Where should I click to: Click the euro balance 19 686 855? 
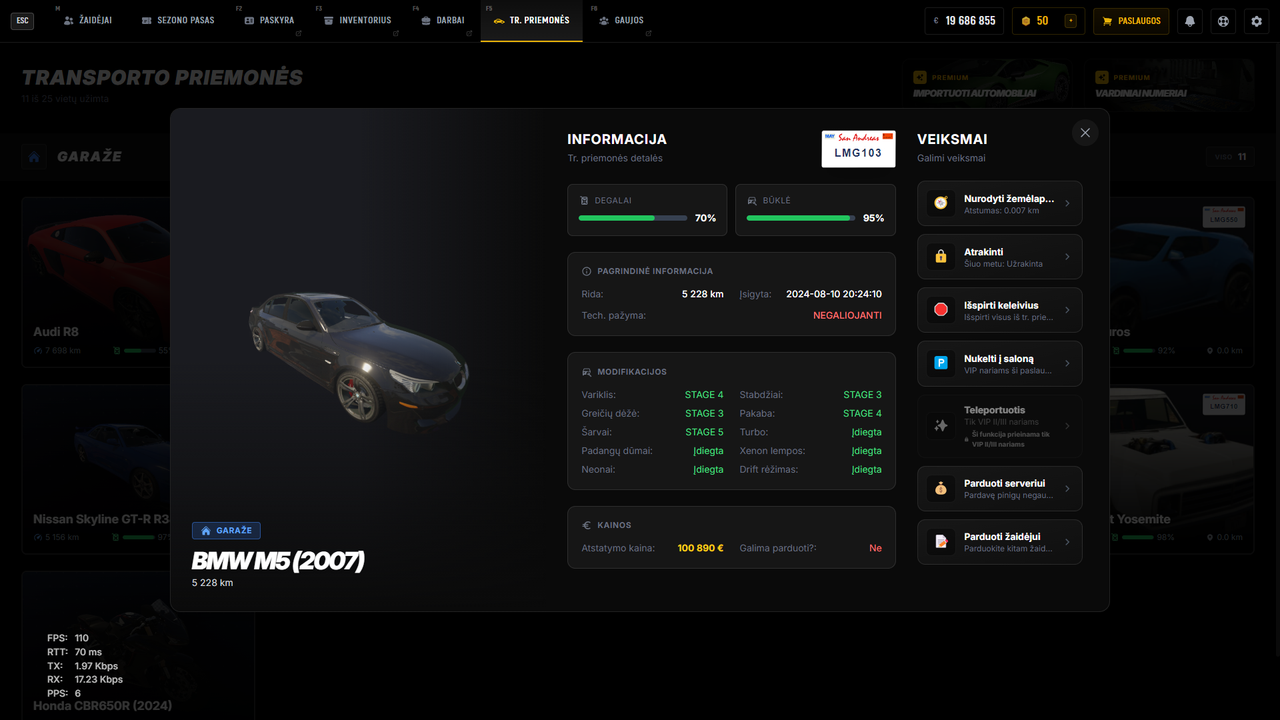964,20
